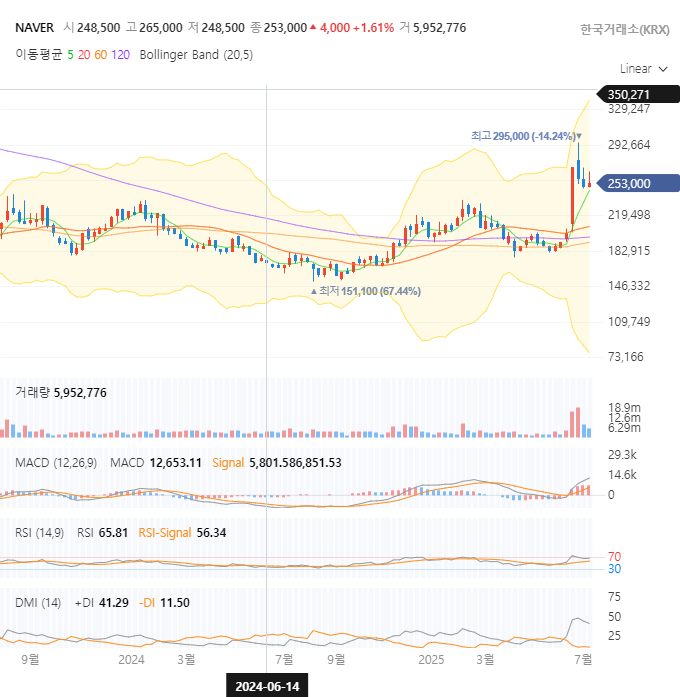Click the 20-day moving average label

coord(84,55)
